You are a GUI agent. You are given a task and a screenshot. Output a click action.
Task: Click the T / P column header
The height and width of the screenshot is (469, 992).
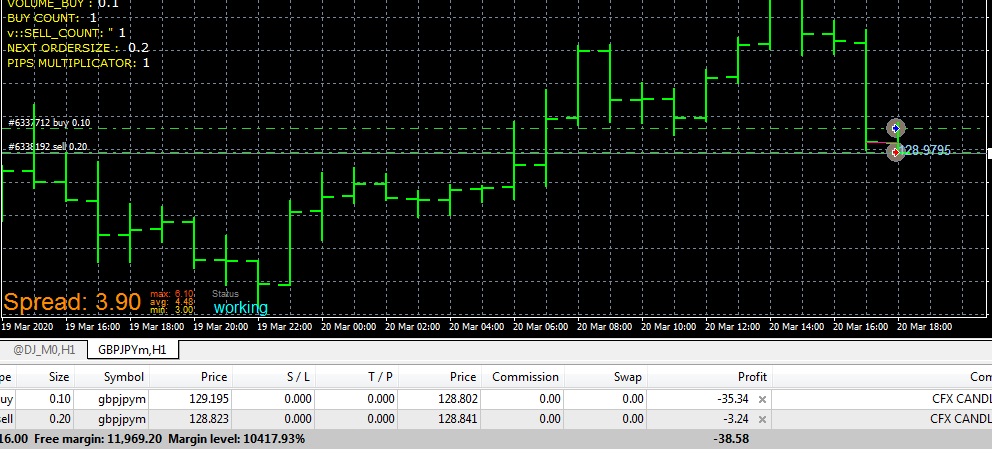pos(380,377)
